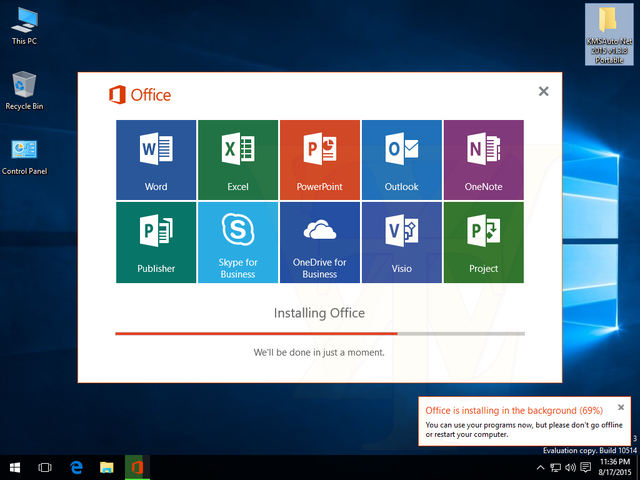
Task: Click the Office logo in installer
Action: pyautogui.click(x=140, y=95)
